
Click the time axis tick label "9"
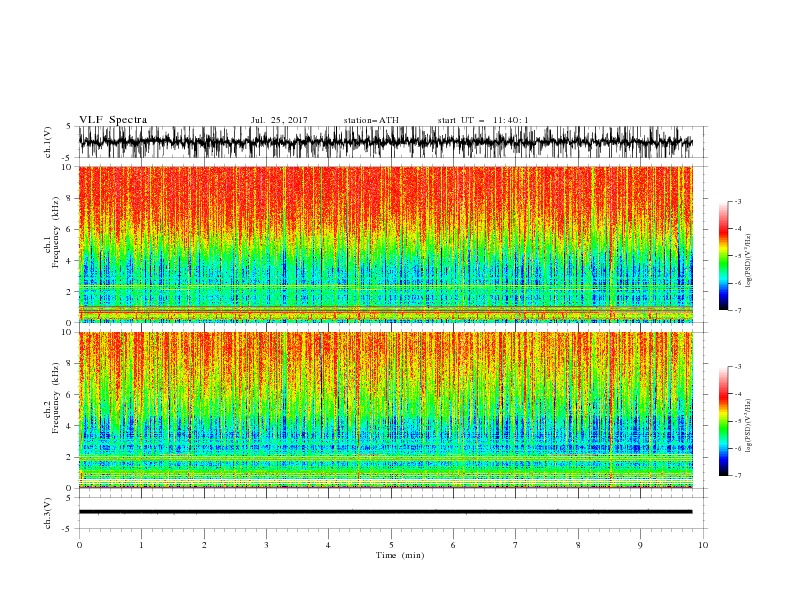click(x=640, y=545)
